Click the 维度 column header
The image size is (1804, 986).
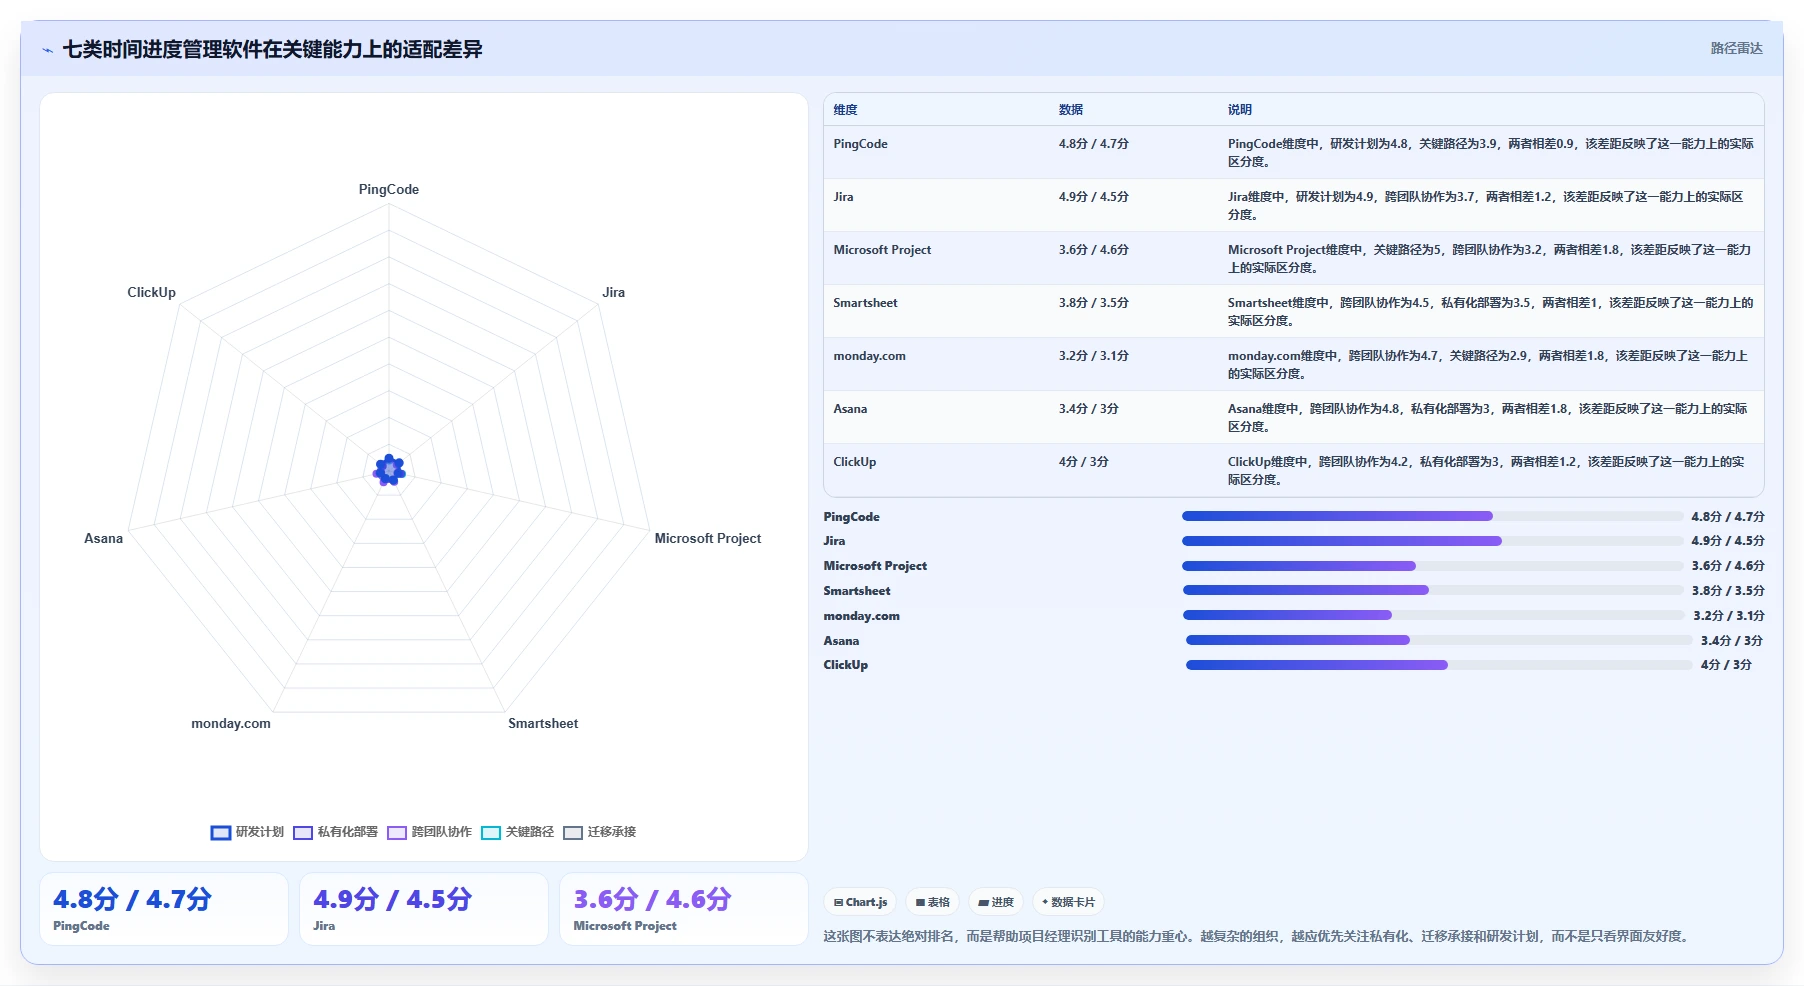pos(845,110)
